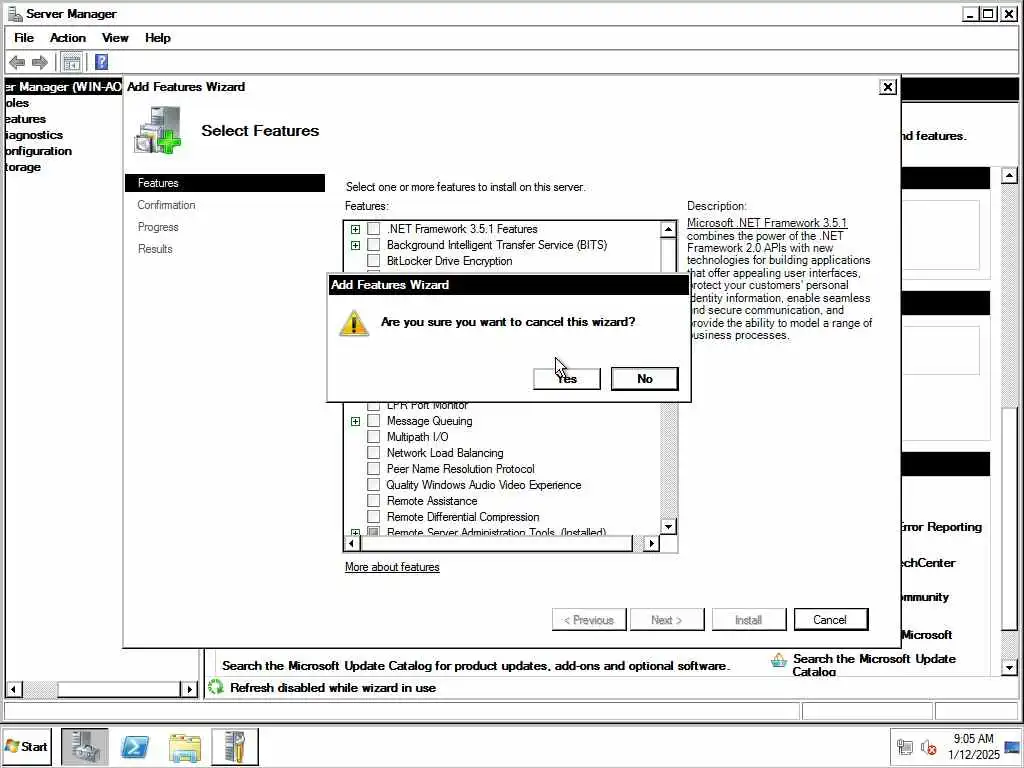The height and width of the screenshot is (768, 1024).
Task: Check the Remote Assistance checkbox
Action: pos(374,501)
